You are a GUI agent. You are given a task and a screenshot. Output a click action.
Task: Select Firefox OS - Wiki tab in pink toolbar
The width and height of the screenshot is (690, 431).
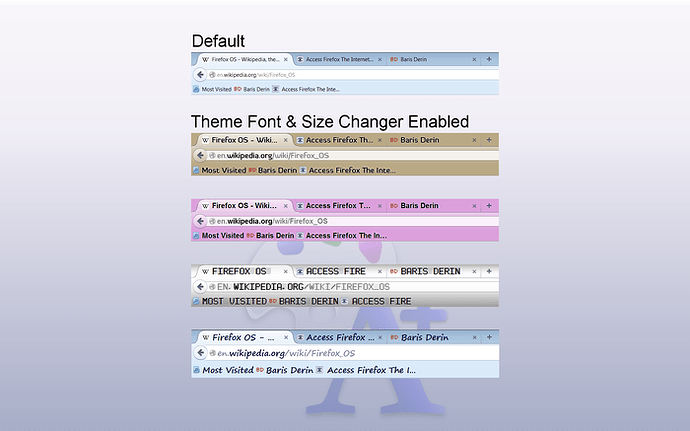pyautogui.click(x=245, y=206)
